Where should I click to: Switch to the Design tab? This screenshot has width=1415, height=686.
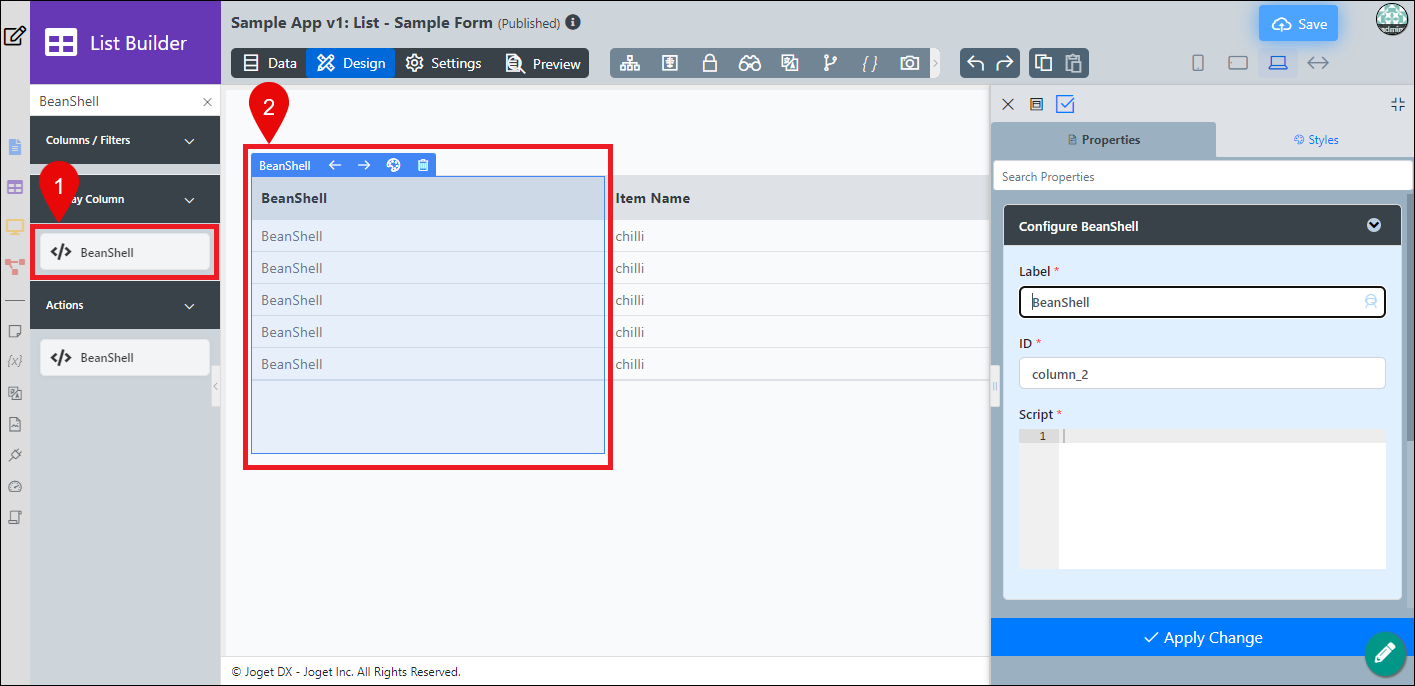351,63
